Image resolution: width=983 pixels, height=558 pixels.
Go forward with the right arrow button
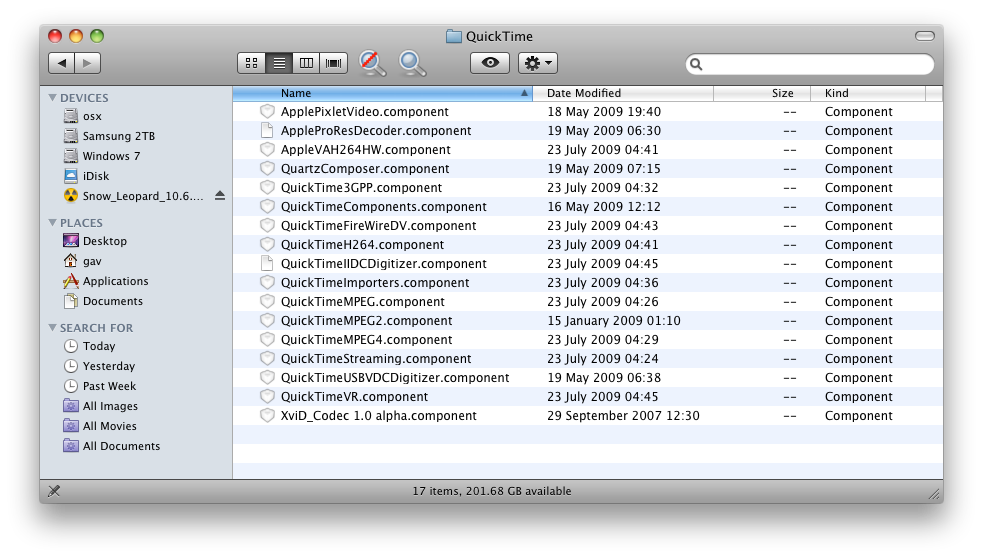pyautogui.click(x=88, y=63)
